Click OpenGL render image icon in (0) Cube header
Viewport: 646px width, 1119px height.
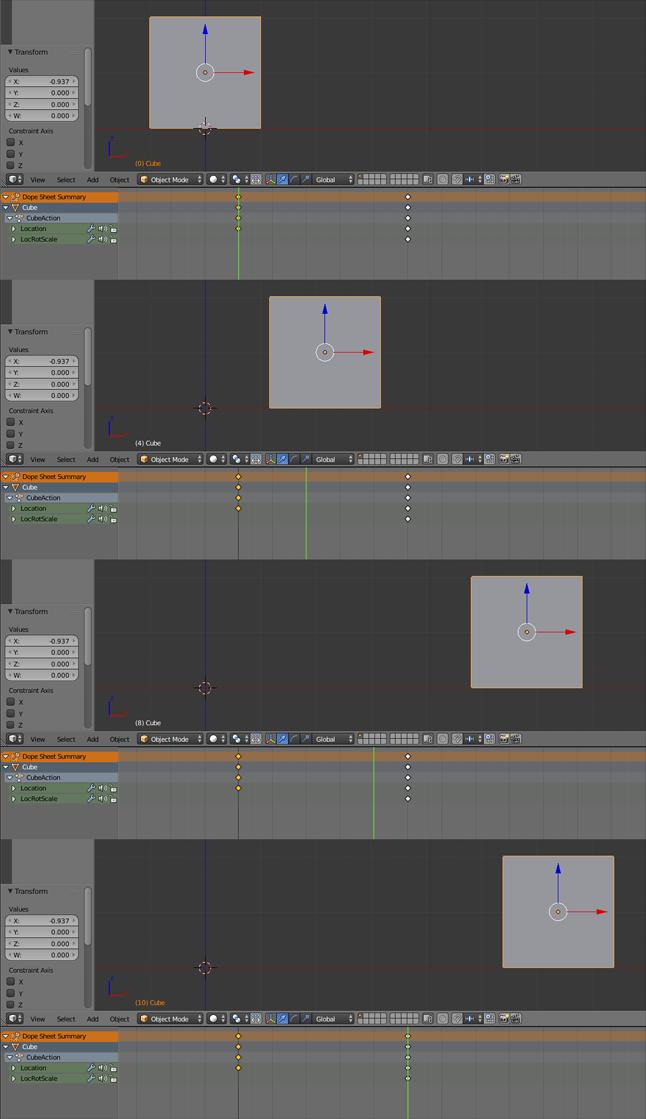(x=503, y=180)
